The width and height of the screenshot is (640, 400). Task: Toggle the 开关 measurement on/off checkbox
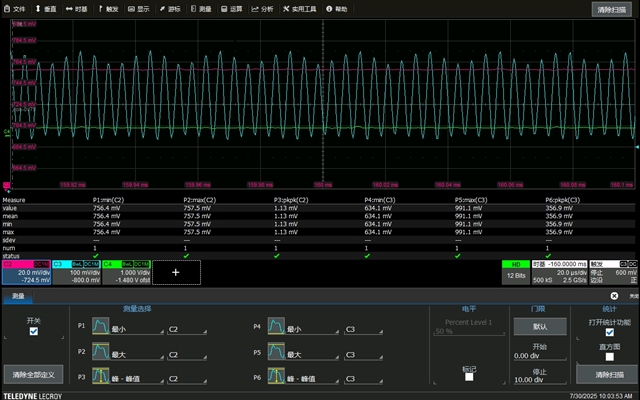(x=34, y=332)
